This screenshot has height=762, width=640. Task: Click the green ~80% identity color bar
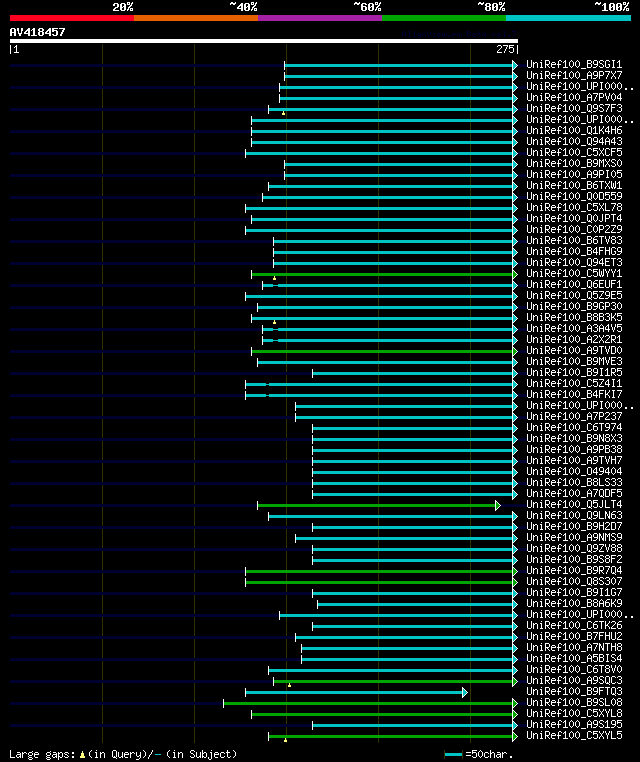(x=444, y=18)
